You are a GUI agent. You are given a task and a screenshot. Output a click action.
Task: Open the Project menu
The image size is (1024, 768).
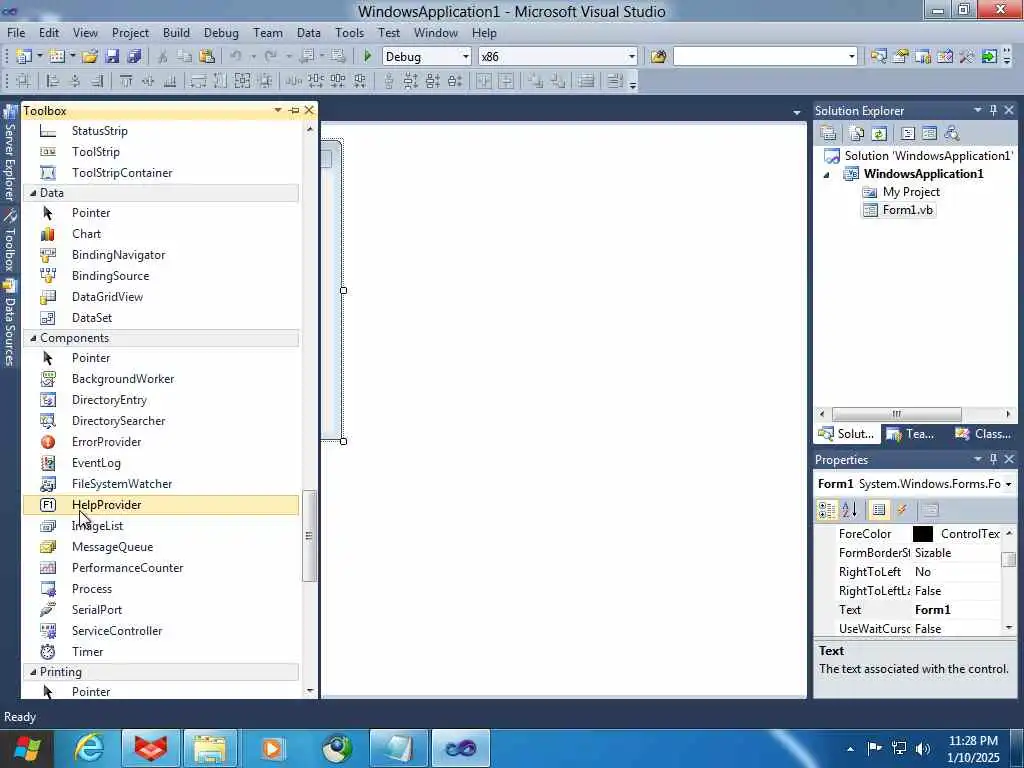coord(130,33)
